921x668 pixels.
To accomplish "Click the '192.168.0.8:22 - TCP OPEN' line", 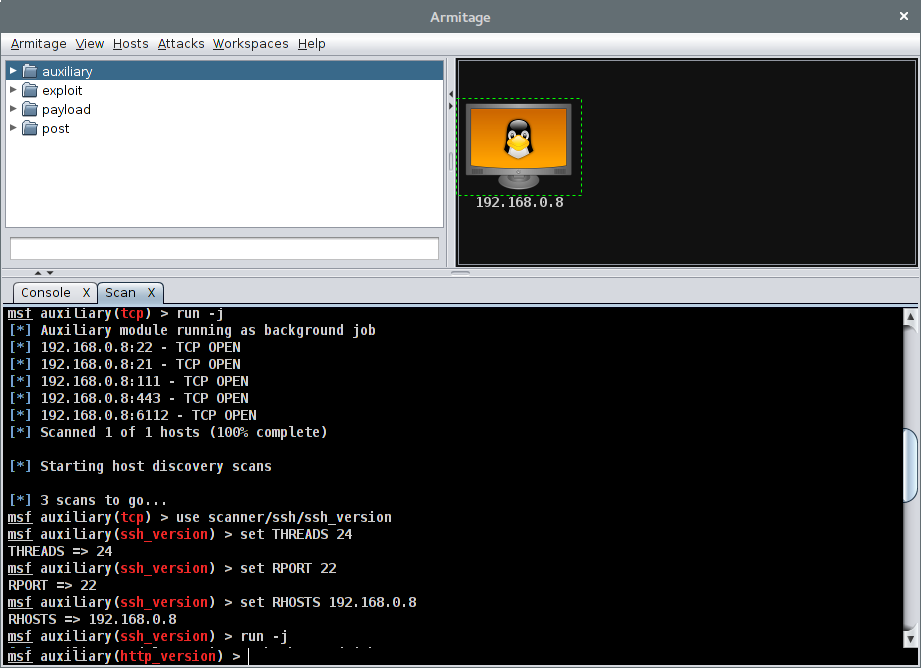I will click(125, 347).
